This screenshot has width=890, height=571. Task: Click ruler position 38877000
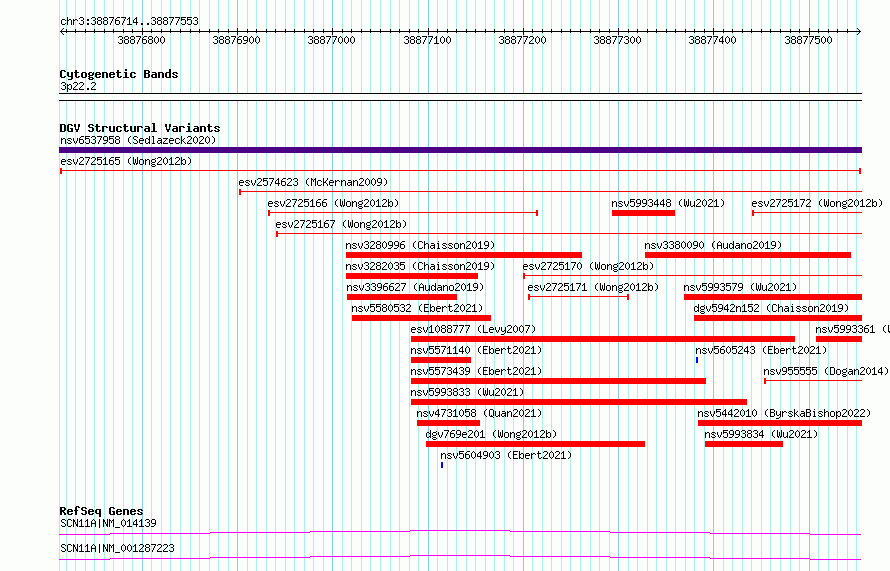tap(331, 40)
